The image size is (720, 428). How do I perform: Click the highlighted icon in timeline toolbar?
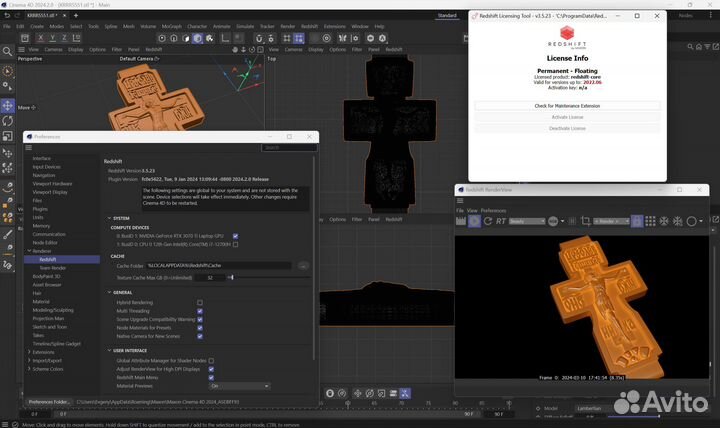pos(405,393)
